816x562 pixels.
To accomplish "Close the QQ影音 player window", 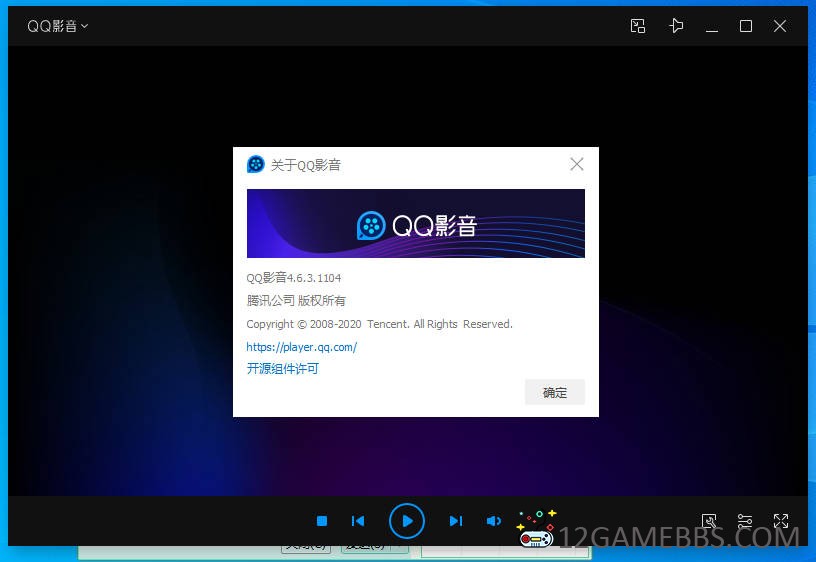I will [780, 26].
